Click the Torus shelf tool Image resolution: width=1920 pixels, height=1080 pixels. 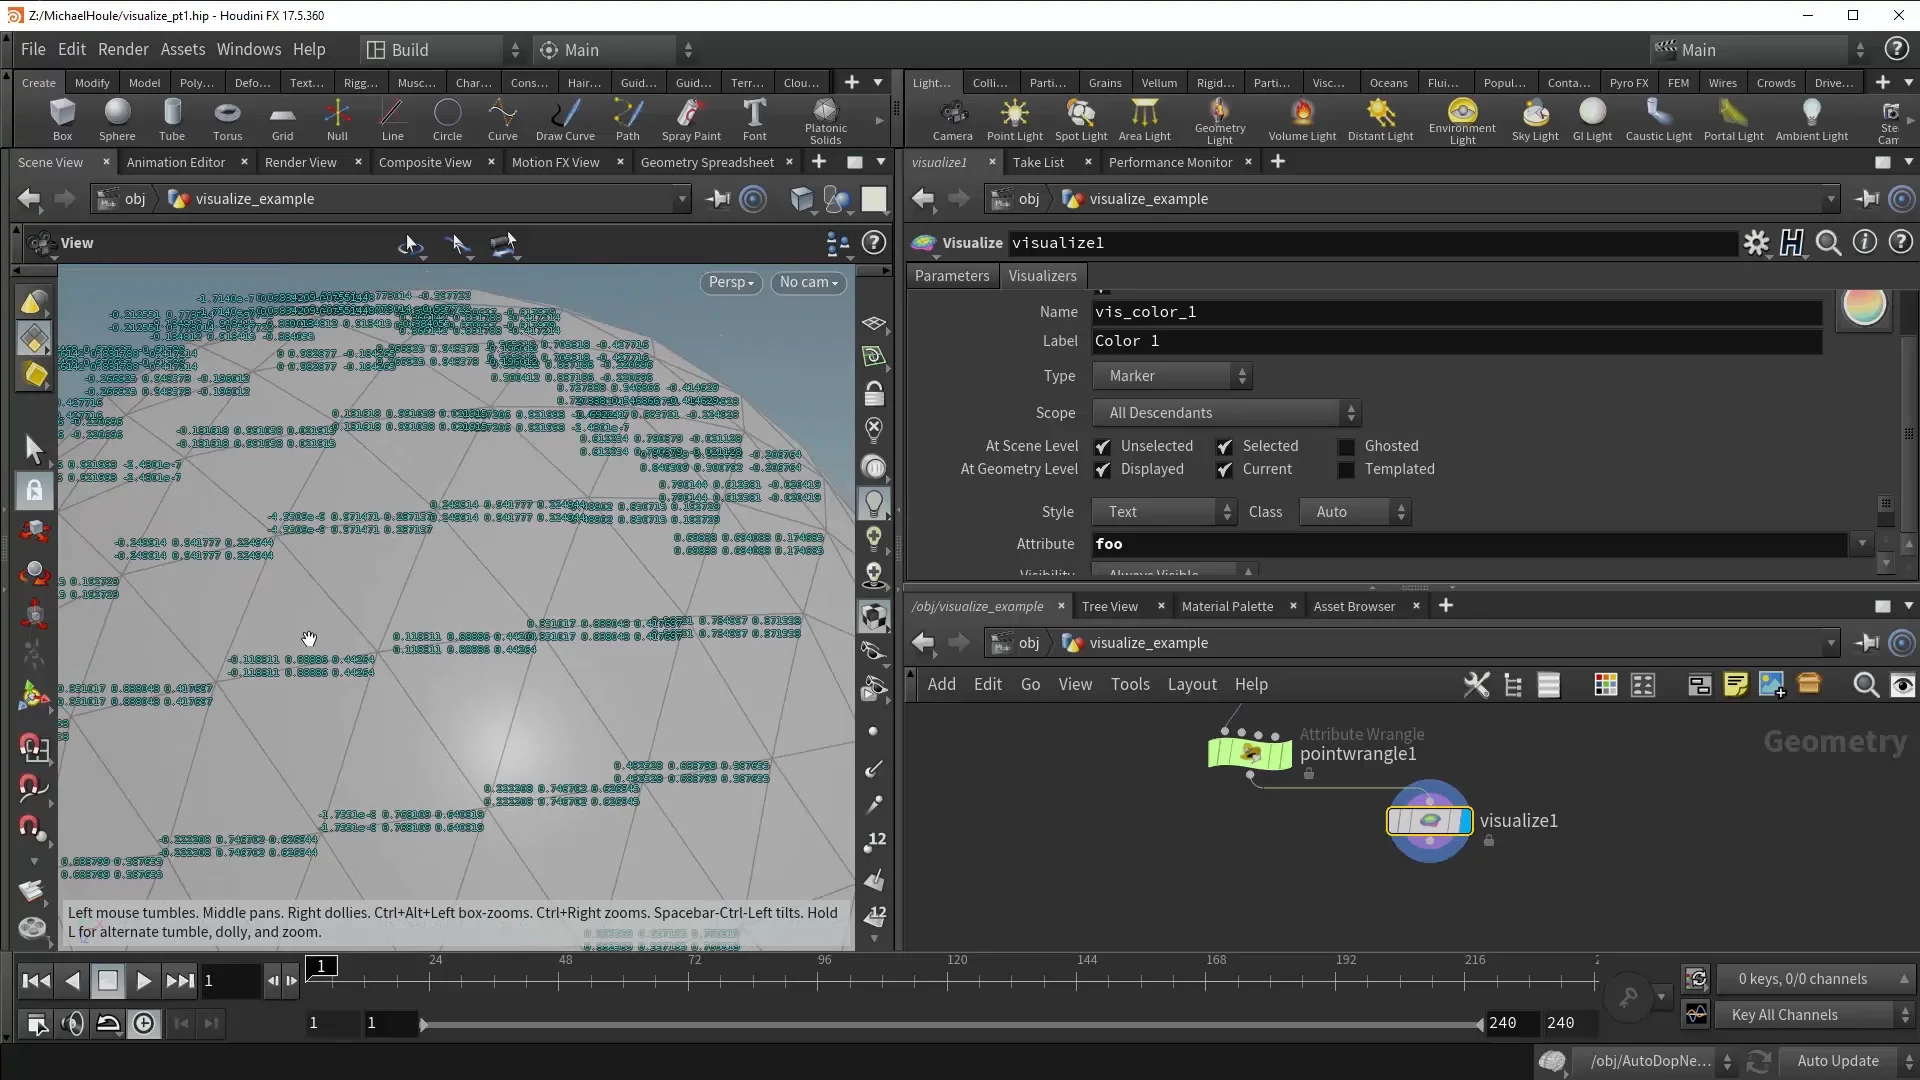227,119
